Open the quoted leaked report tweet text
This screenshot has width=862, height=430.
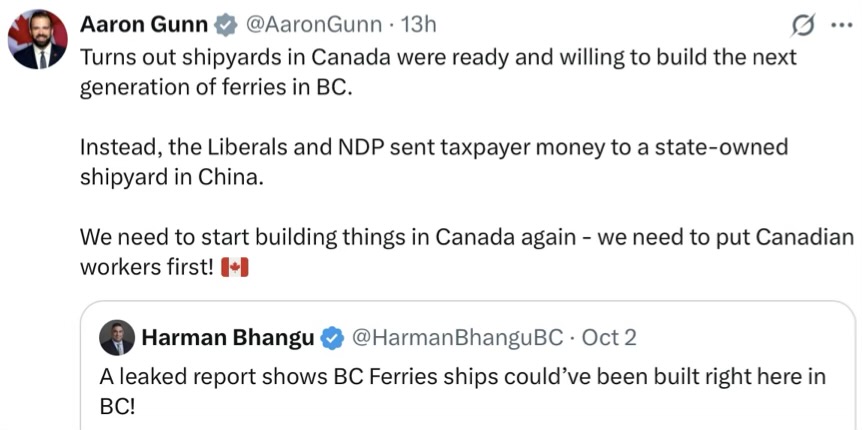click(x=462, y=376)
